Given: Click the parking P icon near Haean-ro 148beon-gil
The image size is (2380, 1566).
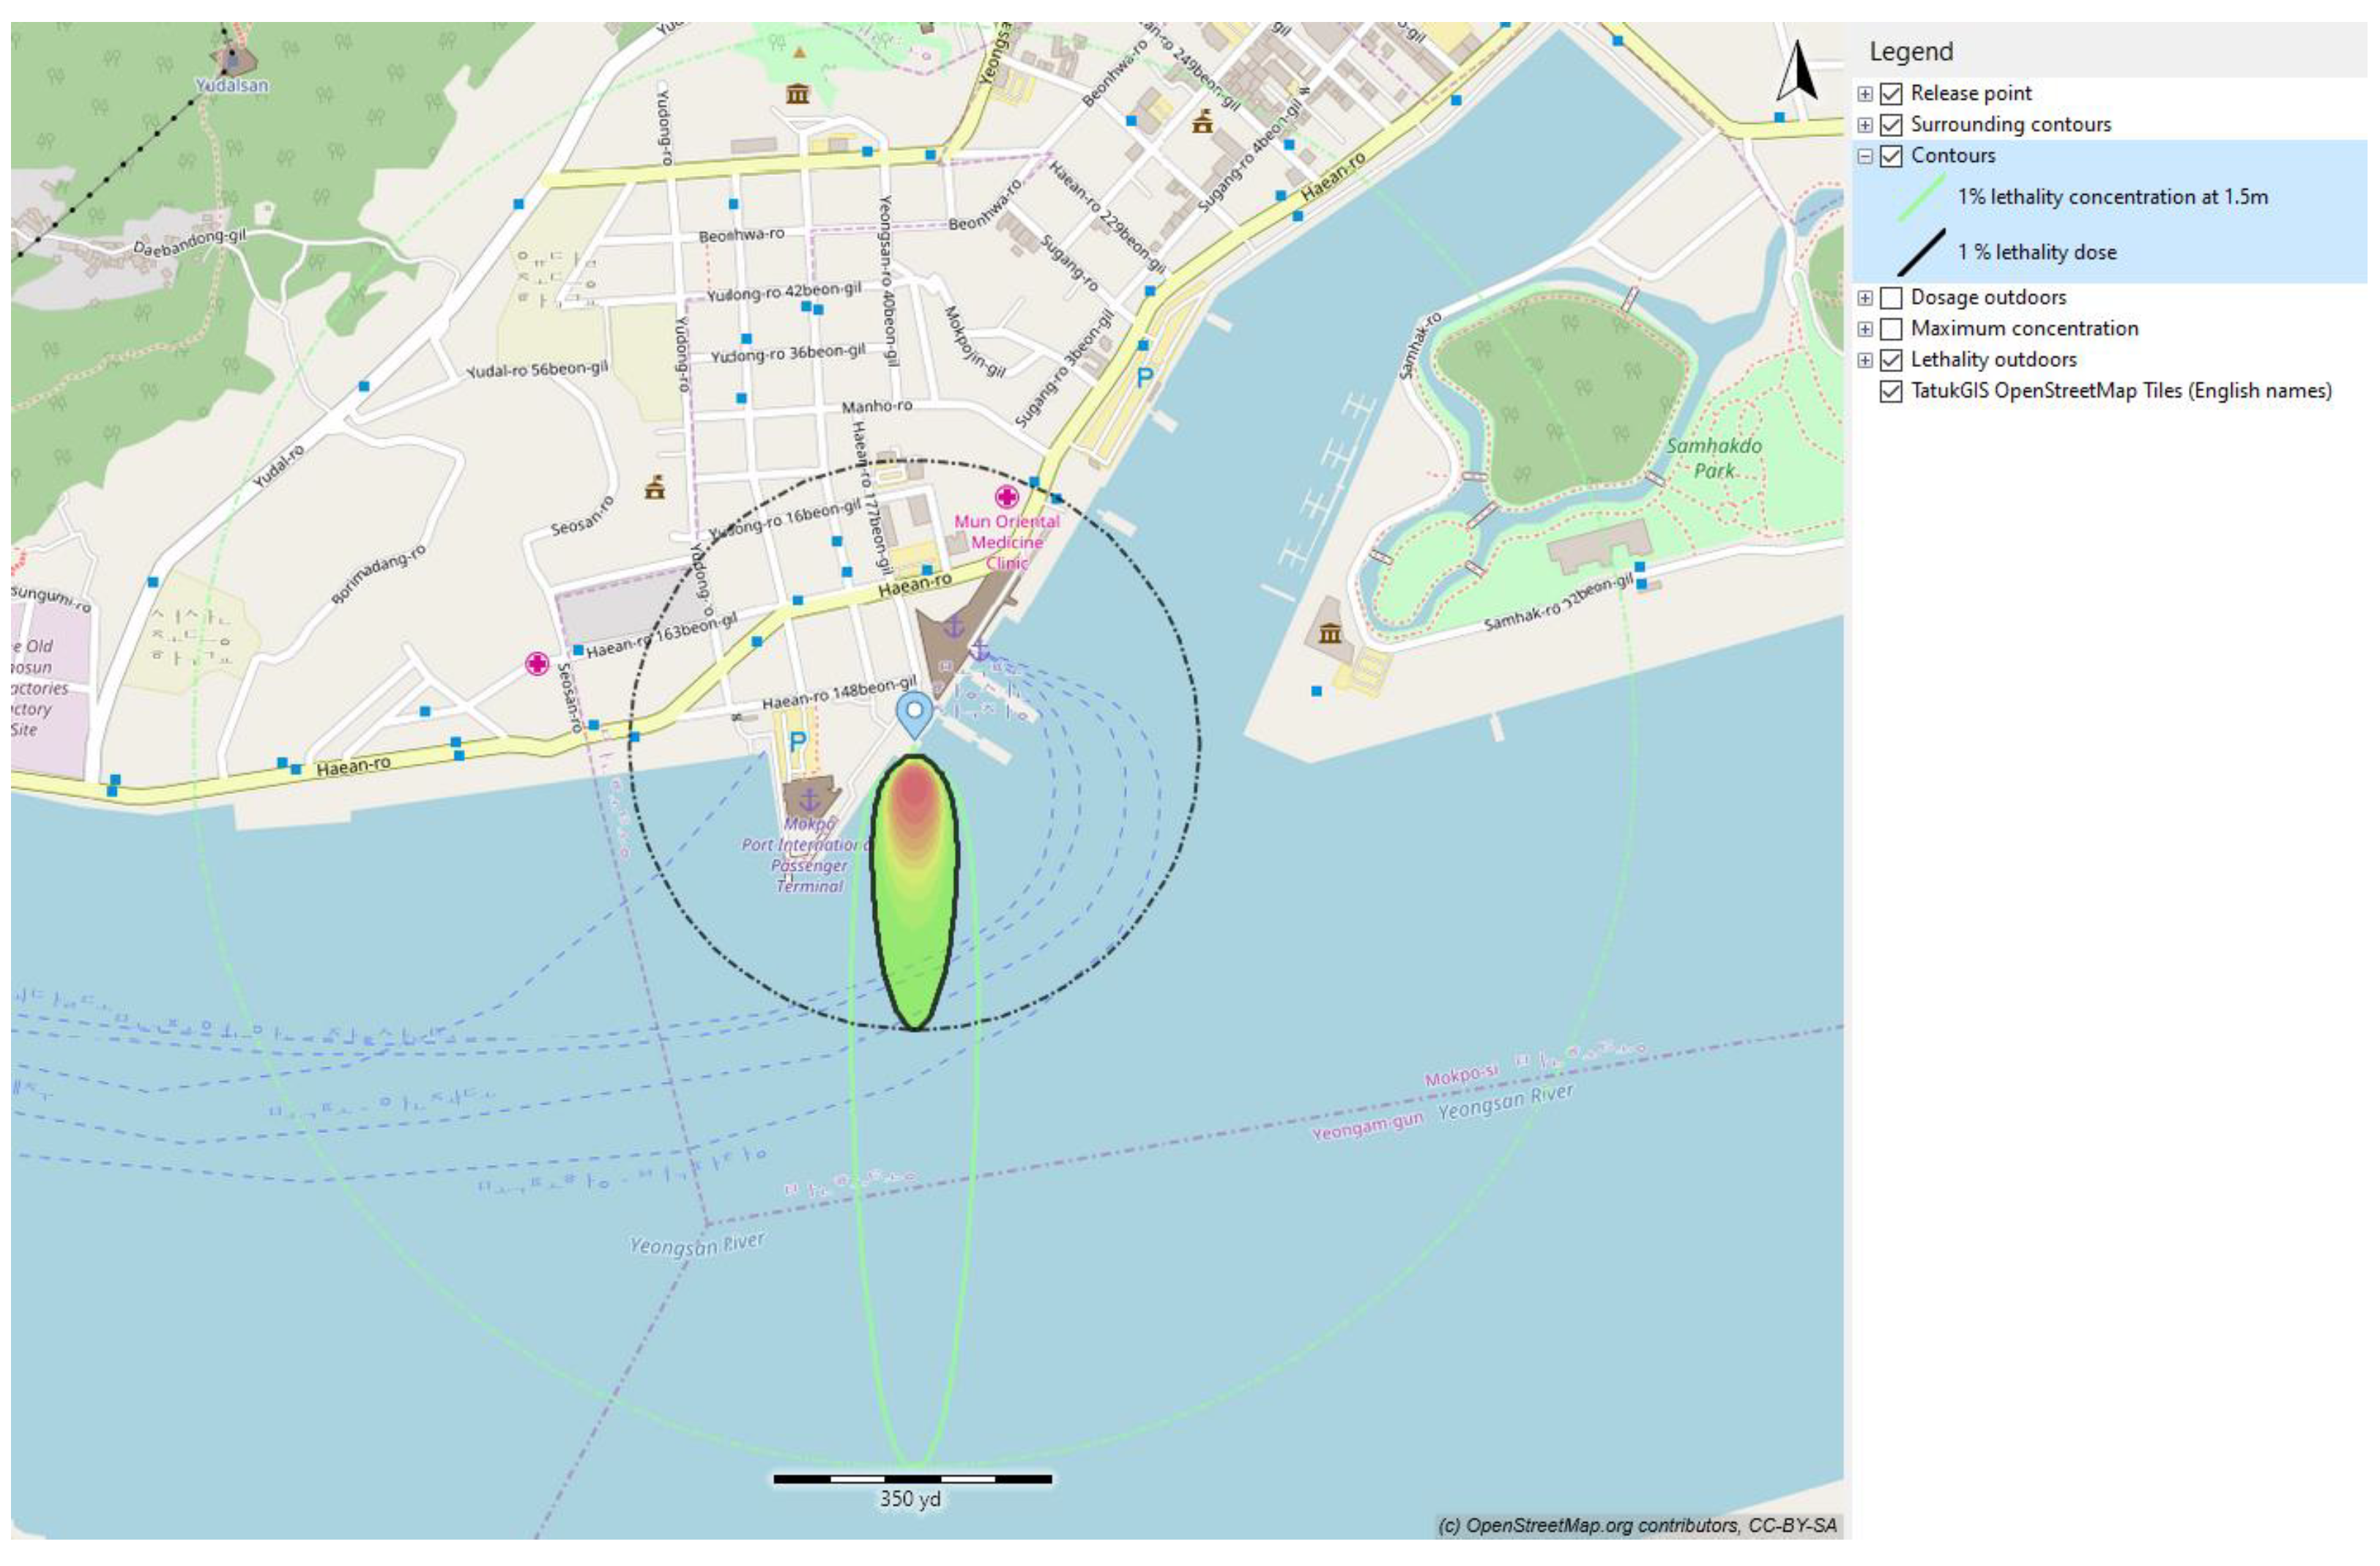Looking at the screenshot, I should (x=797, y=742).
